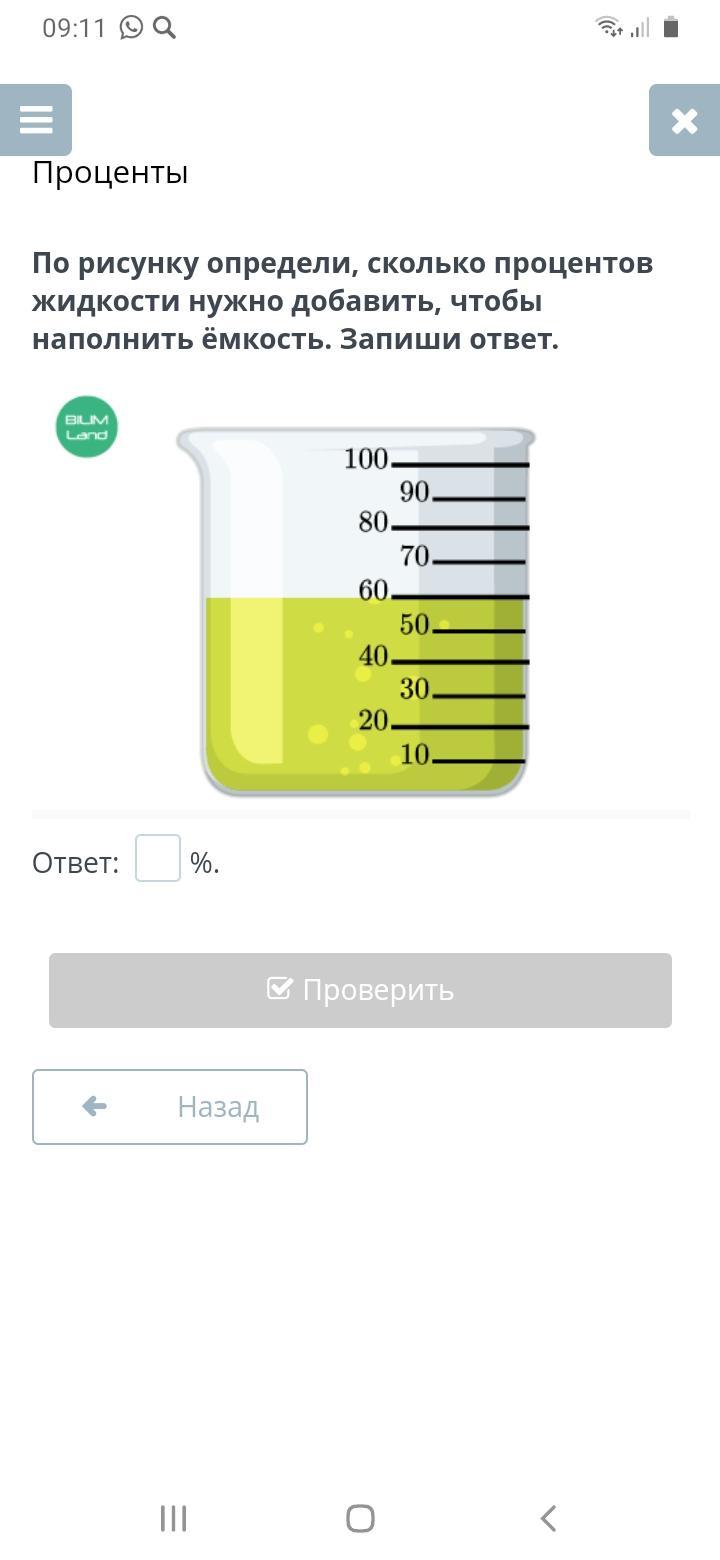The height and width of the screenshot is (1560, 720).
Task: Open Android recent apps
Action: click(x=173, y=1518)
